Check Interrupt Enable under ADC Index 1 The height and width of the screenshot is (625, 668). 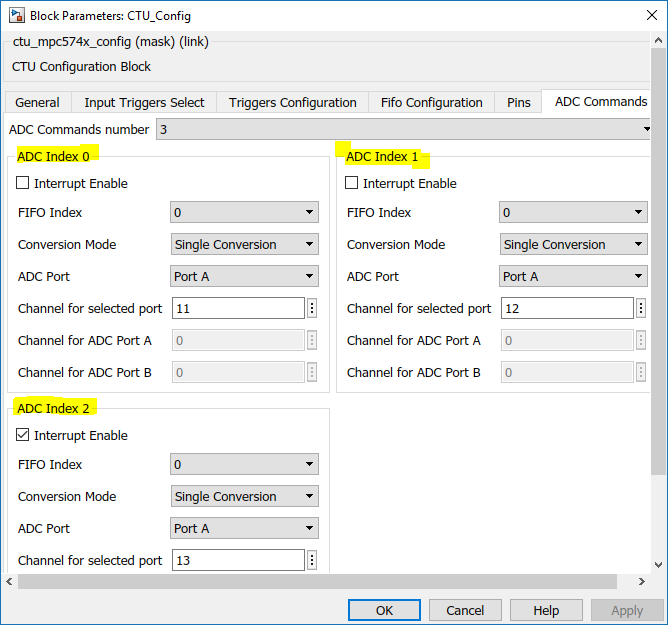click(x=352, y=184)
